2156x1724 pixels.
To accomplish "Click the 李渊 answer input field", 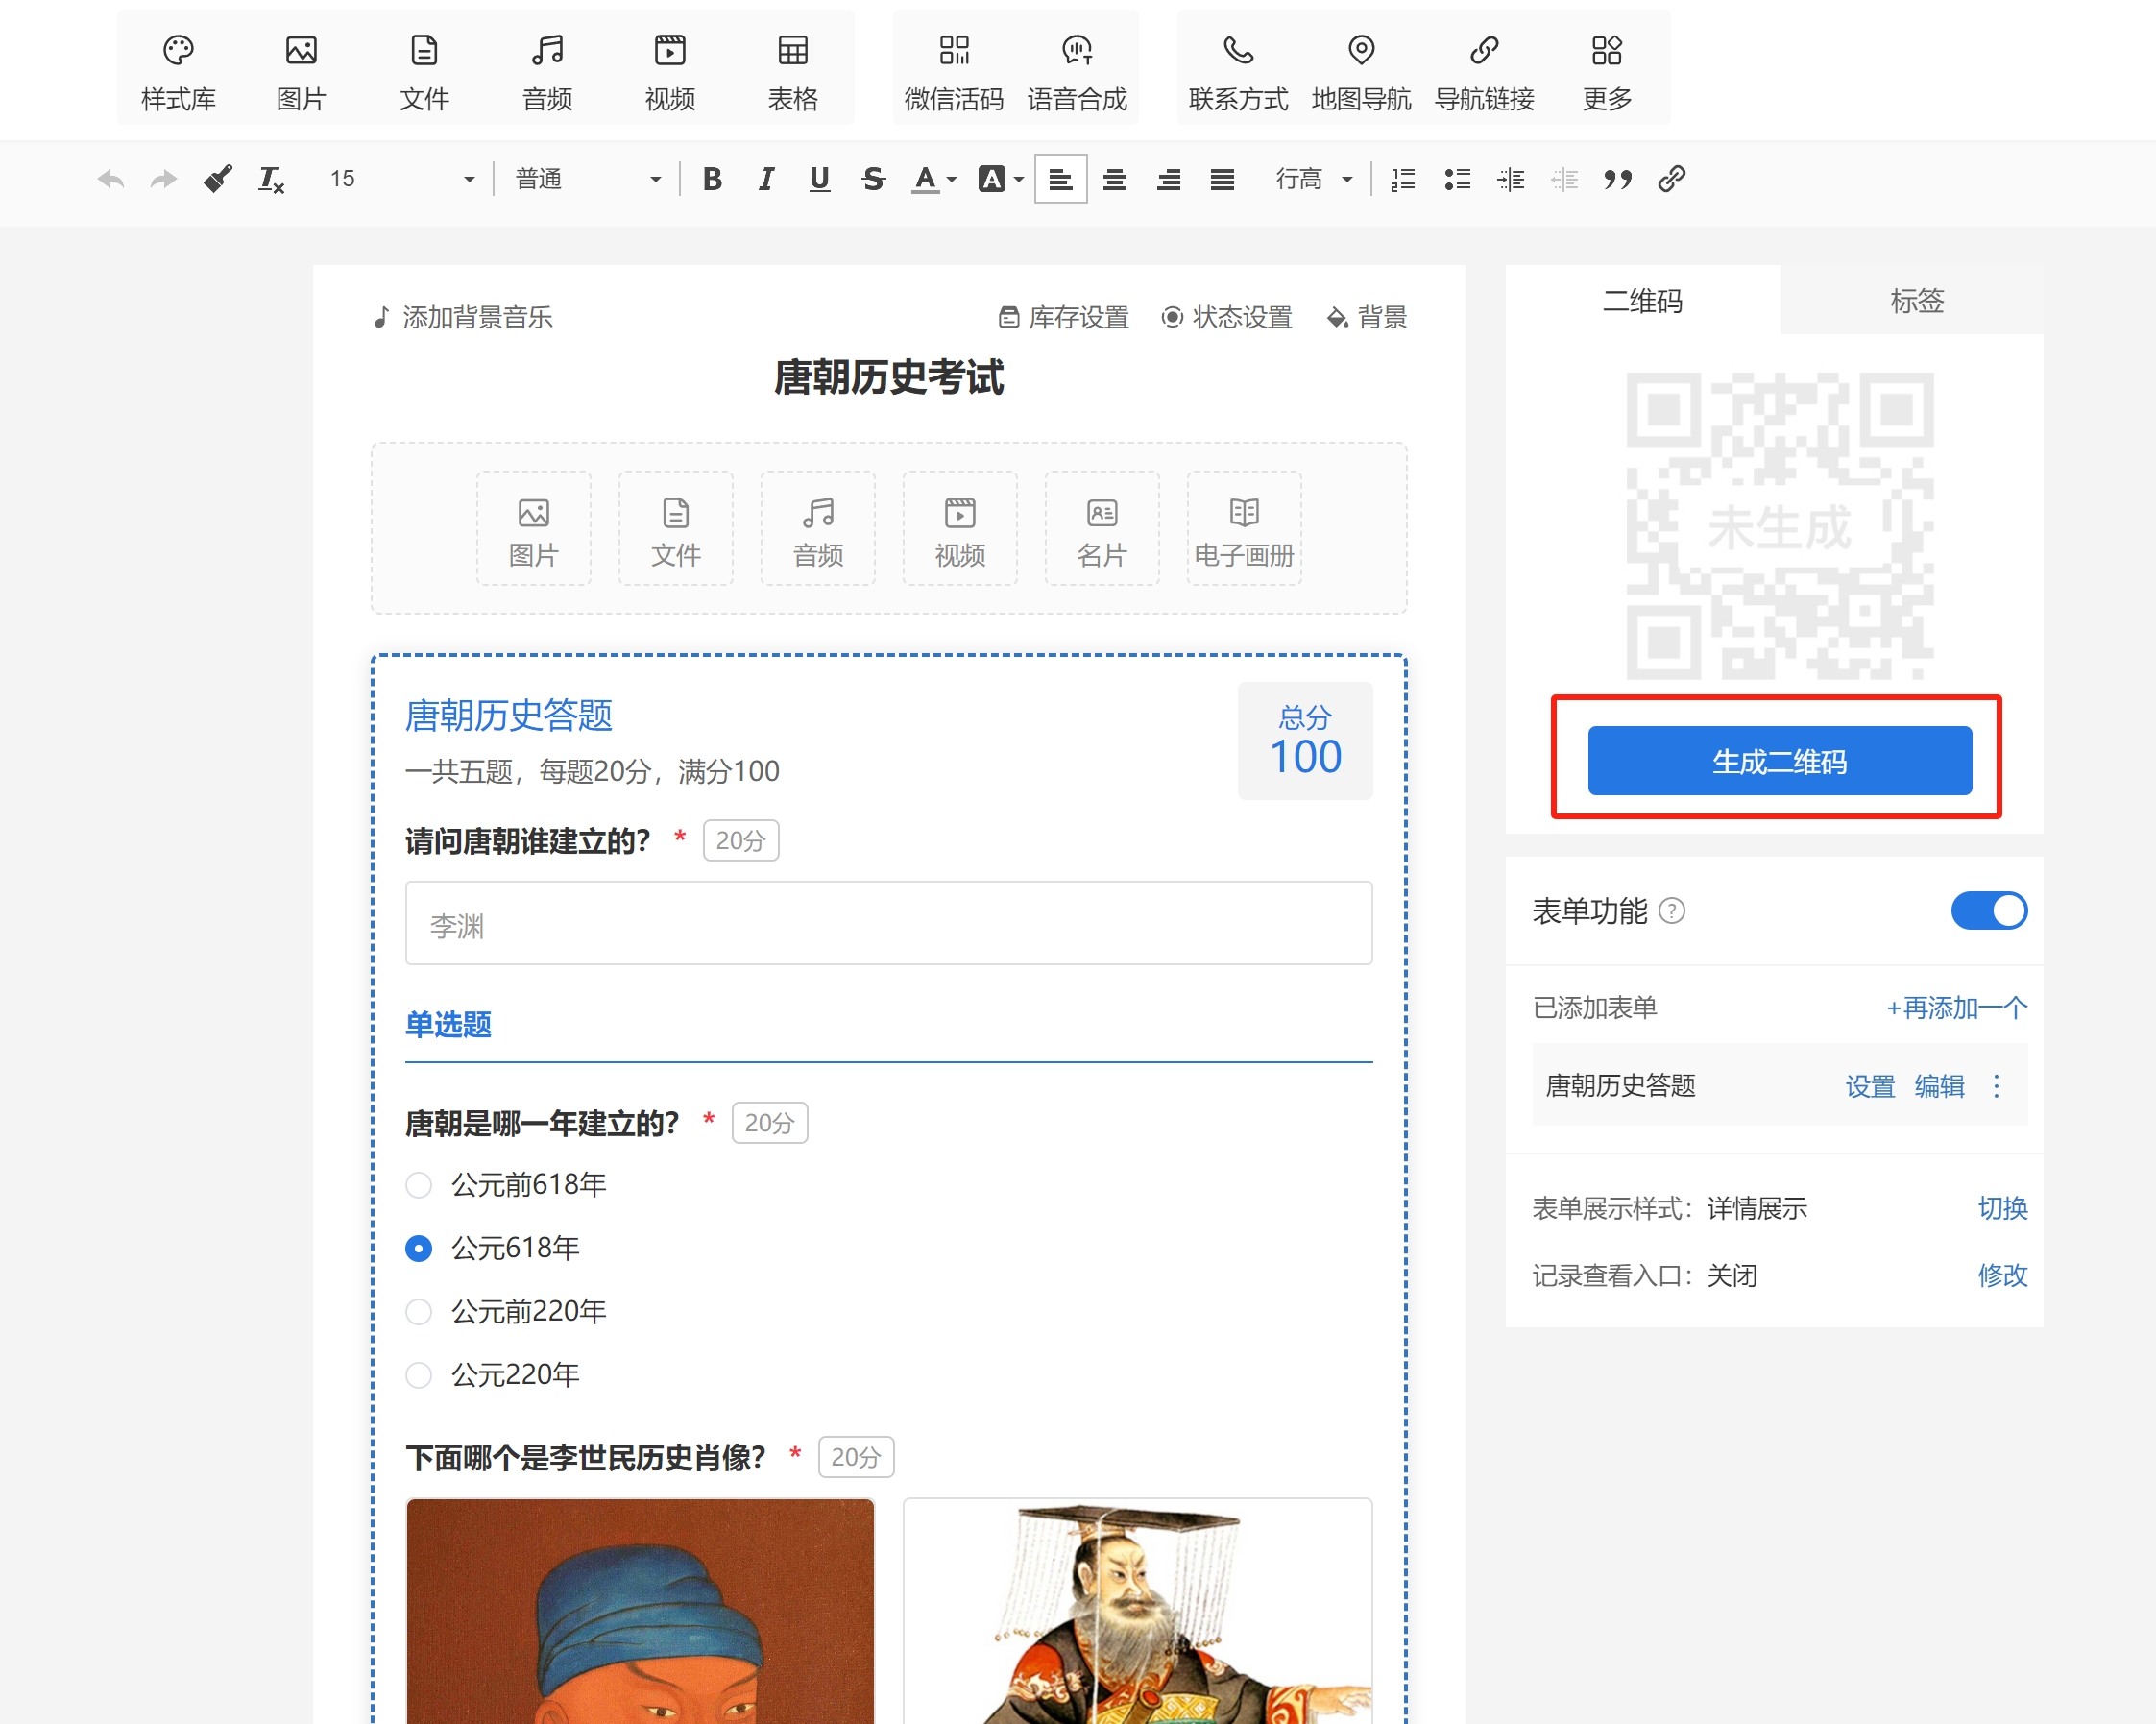I will pos(888,924).
